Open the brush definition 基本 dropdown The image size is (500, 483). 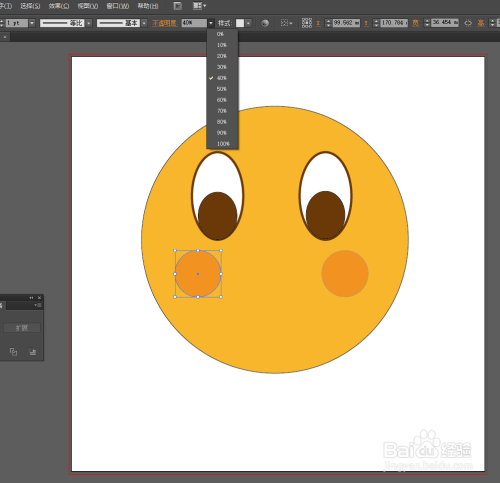point(144,23)
